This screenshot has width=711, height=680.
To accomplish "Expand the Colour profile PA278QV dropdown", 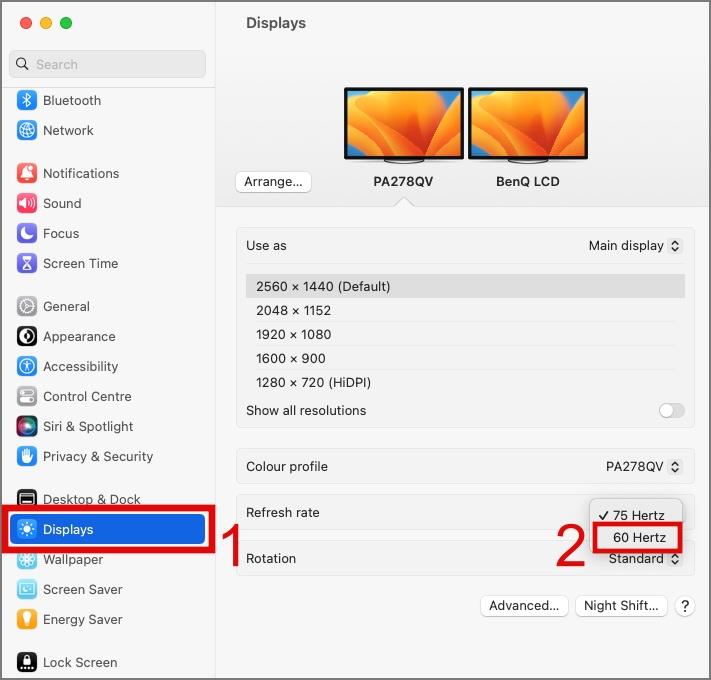I will [643, 466].
